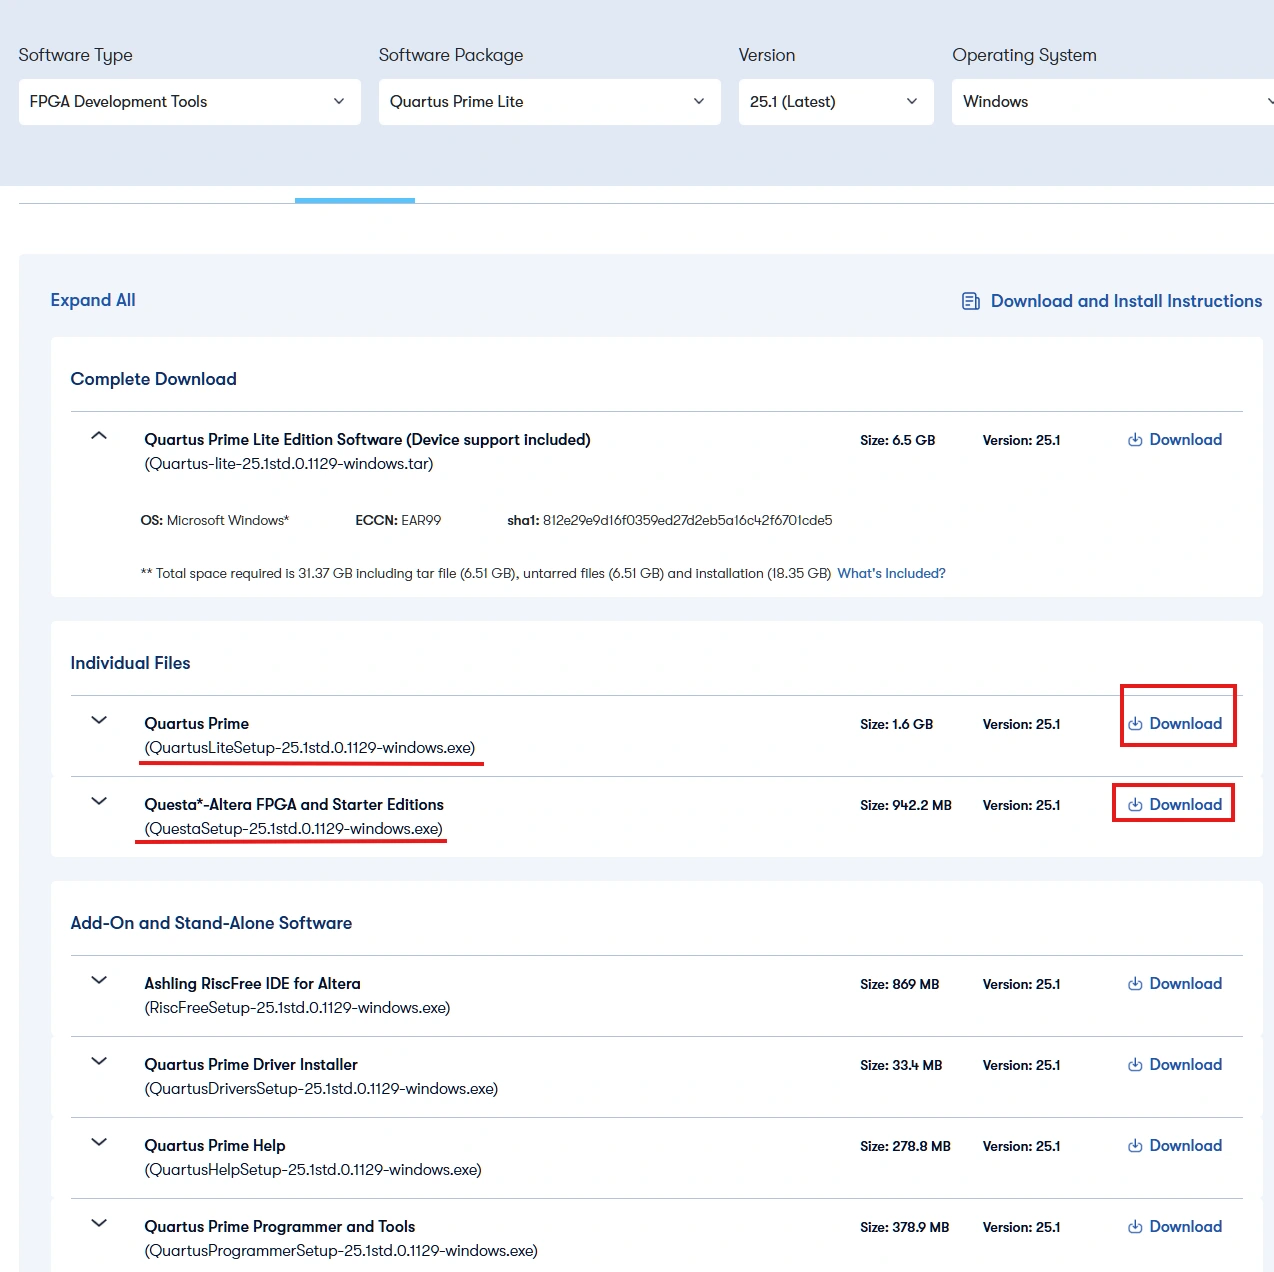Open the Operating System dropdown showing Windows
Screen dimensions: 1274x1272
pyautogui.click(x=1112, y=102)
